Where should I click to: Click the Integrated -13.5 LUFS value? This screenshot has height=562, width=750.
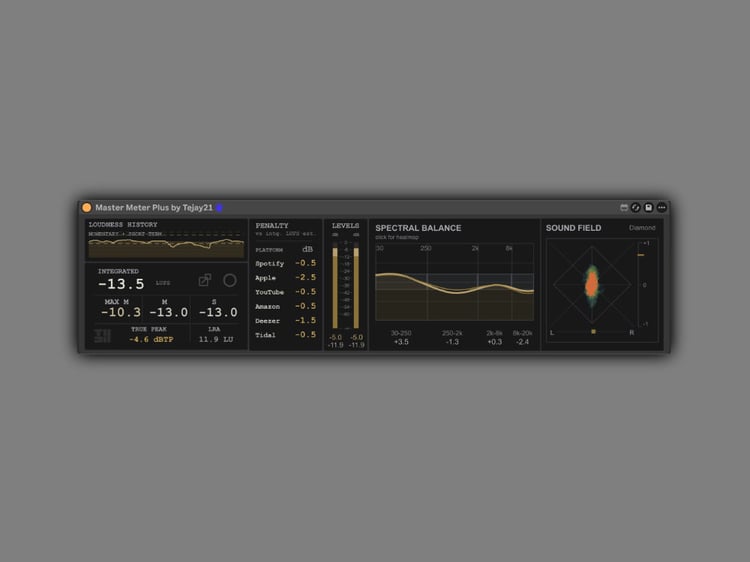[x=121, y=284]
